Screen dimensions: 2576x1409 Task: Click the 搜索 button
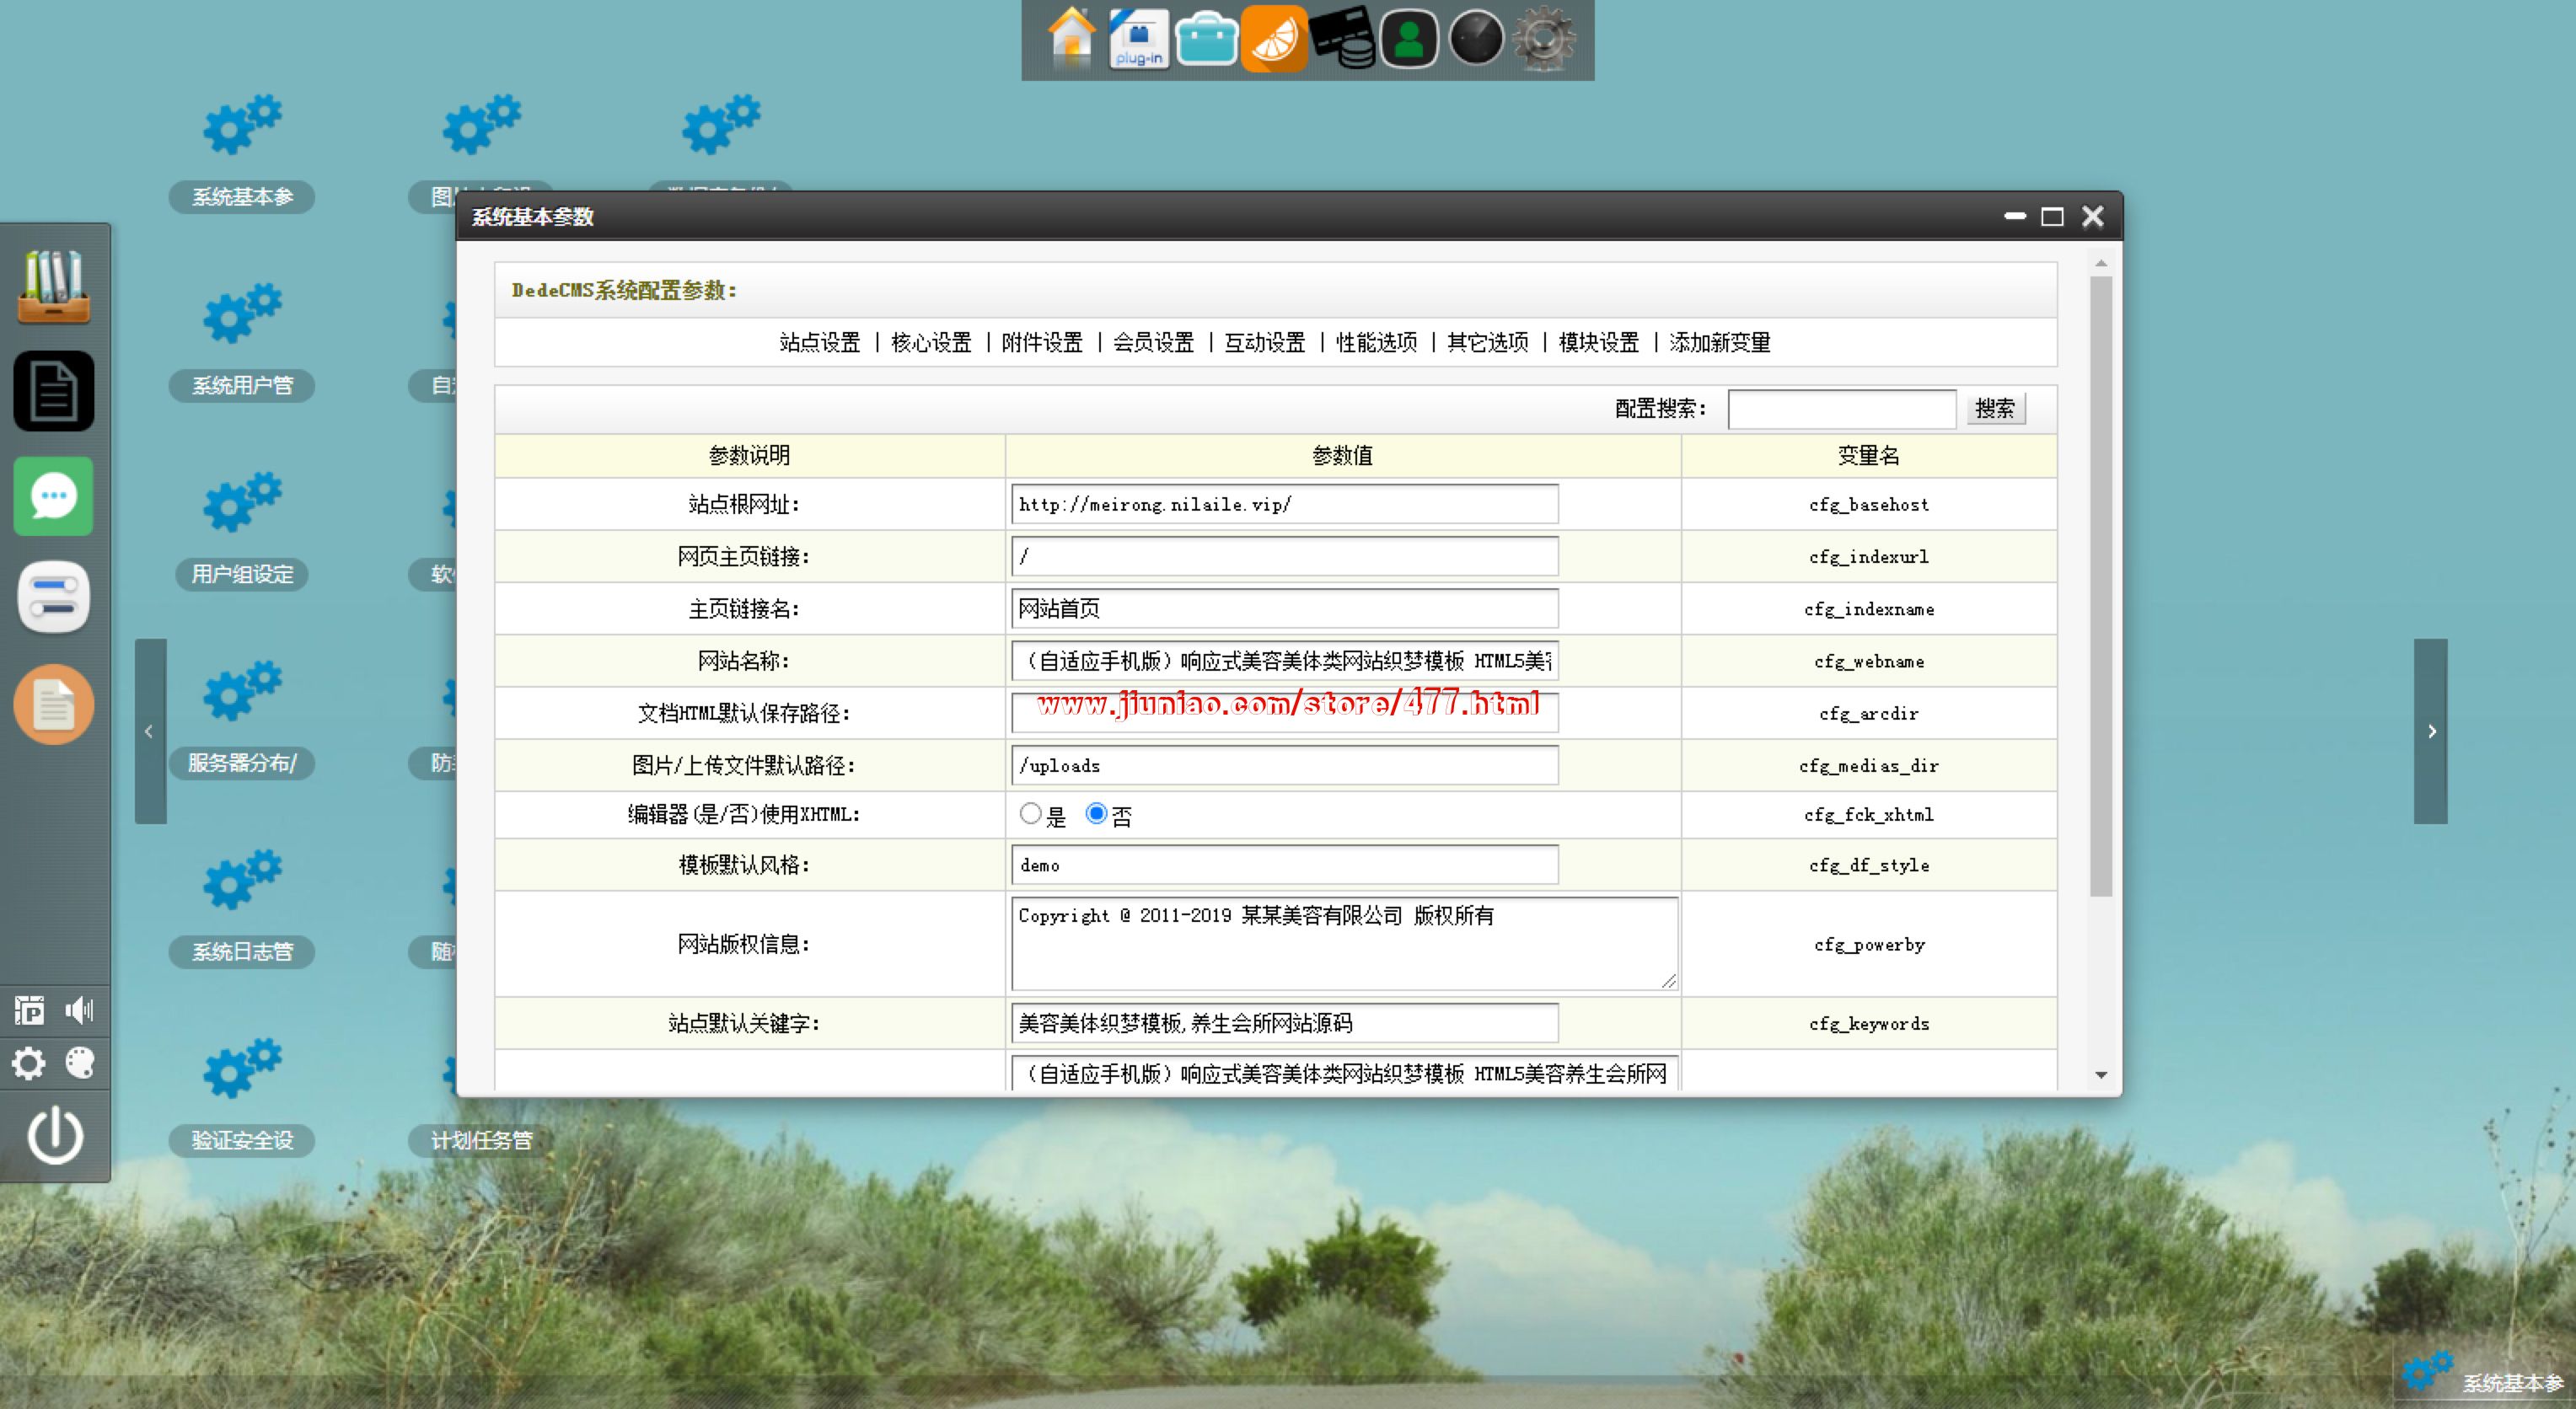click(x=1995, y=408)
